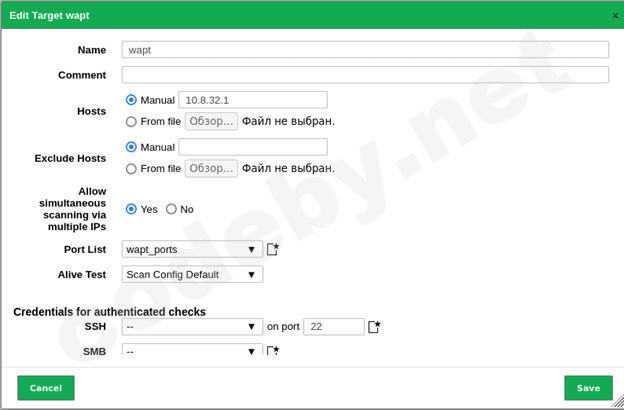The width and height of the screenshot is (624, 410).
Task: Open the Port List dropdown
Action: [192, 250]
